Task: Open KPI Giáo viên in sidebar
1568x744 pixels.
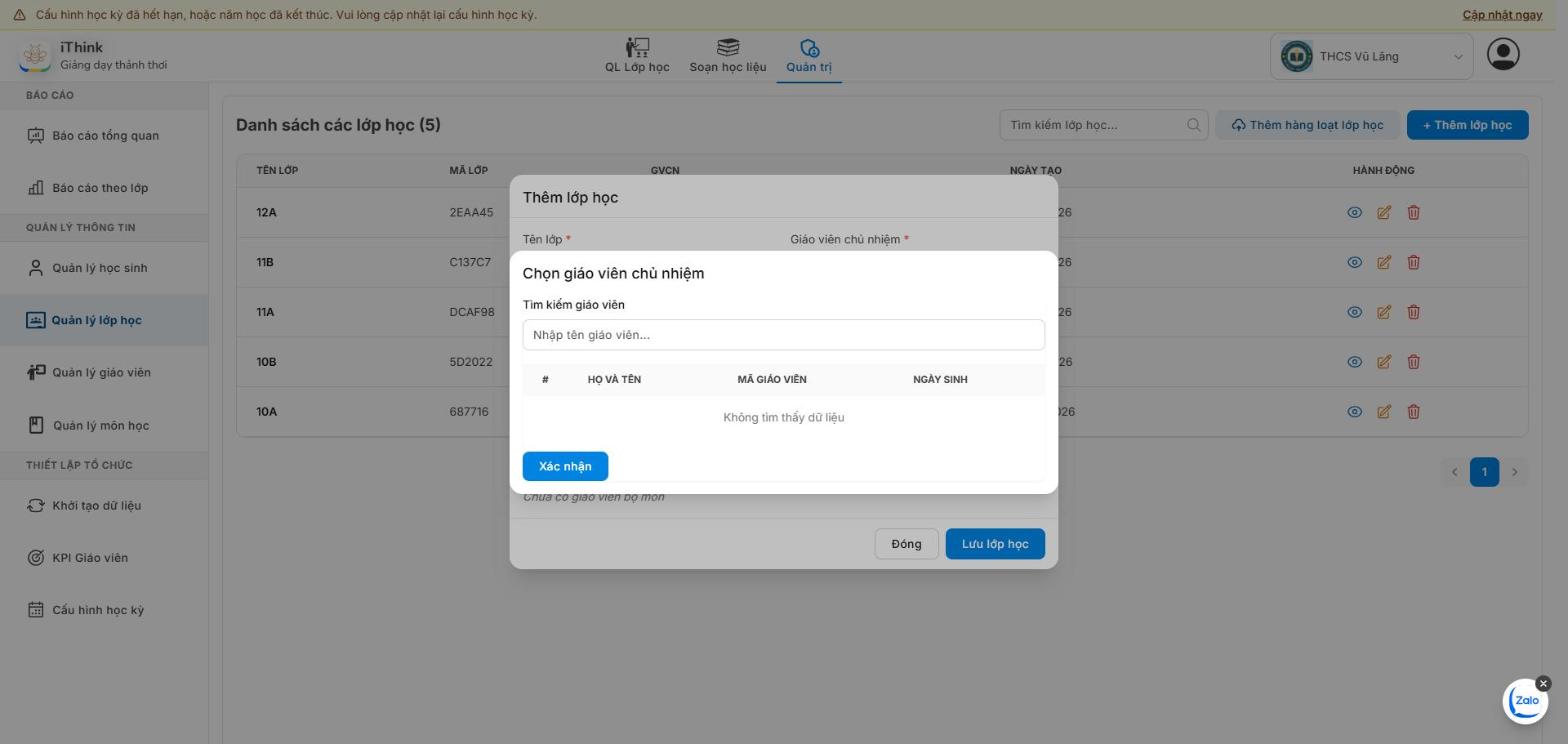Action: tap(104, 558)
